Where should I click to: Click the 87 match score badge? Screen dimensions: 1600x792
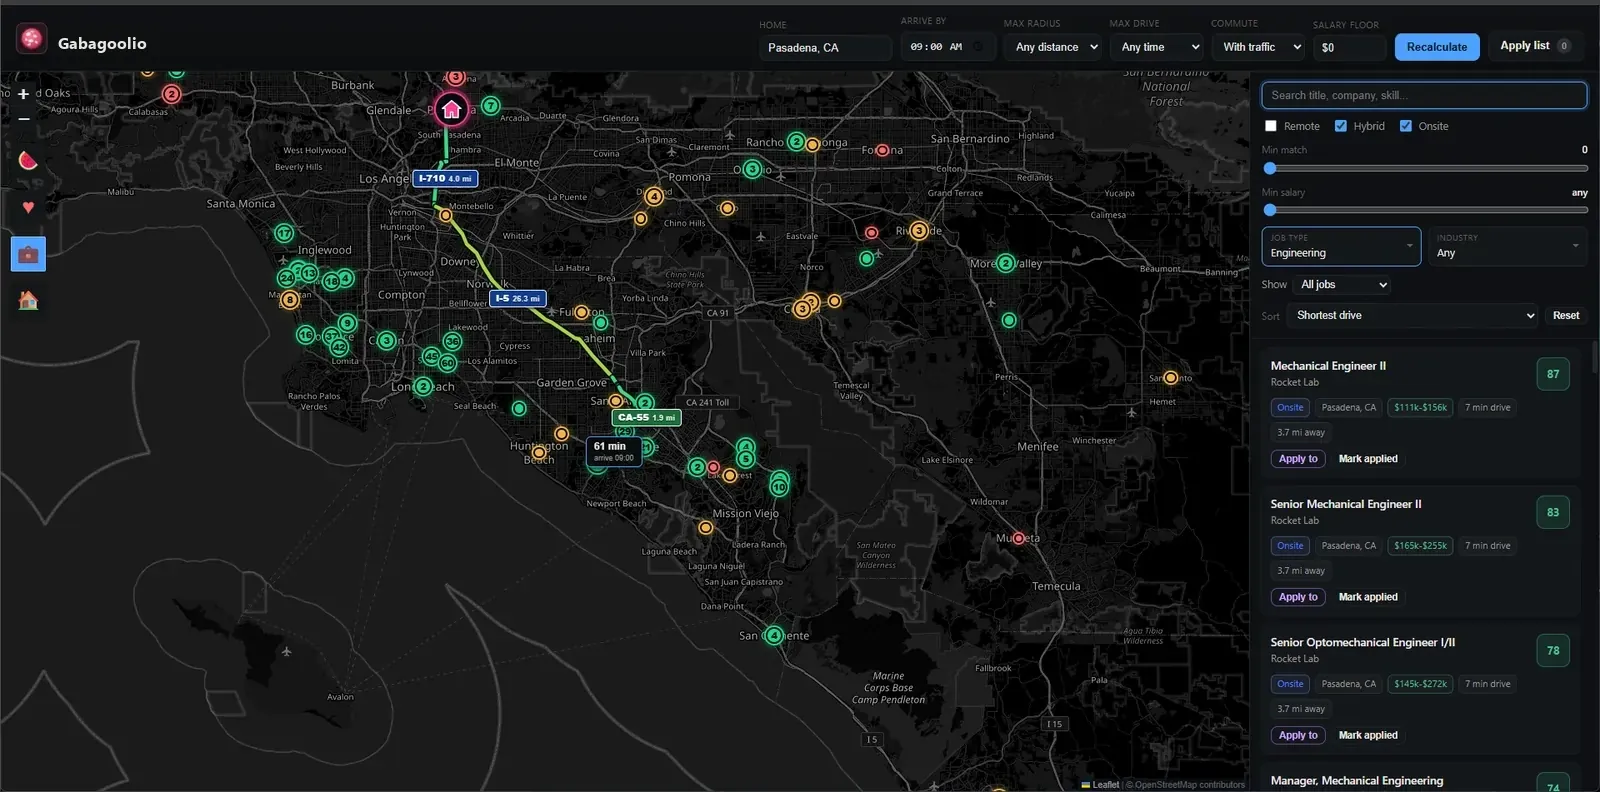coord(1553,374)
